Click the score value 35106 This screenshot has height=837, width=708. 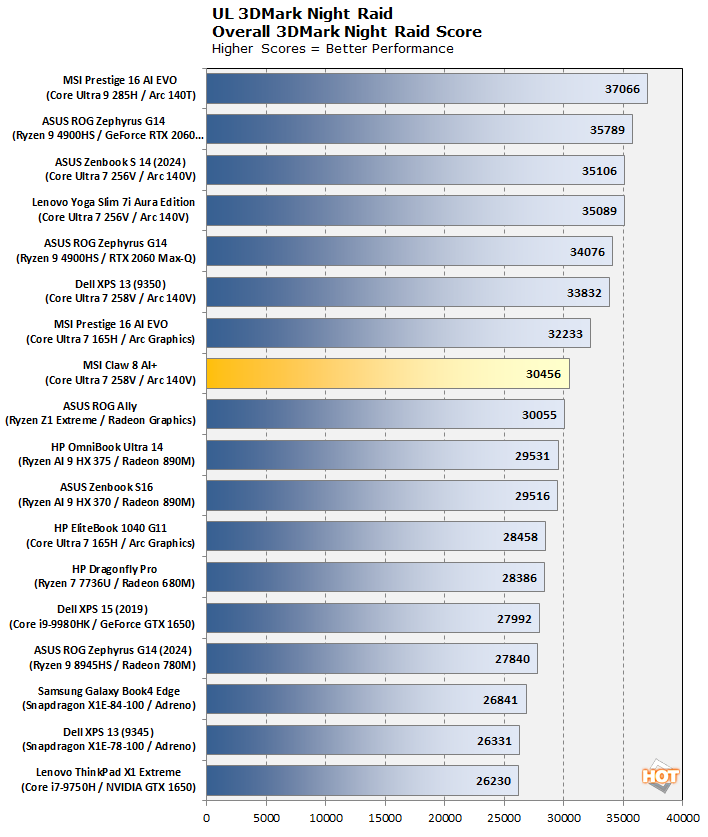tap(599, 171)
